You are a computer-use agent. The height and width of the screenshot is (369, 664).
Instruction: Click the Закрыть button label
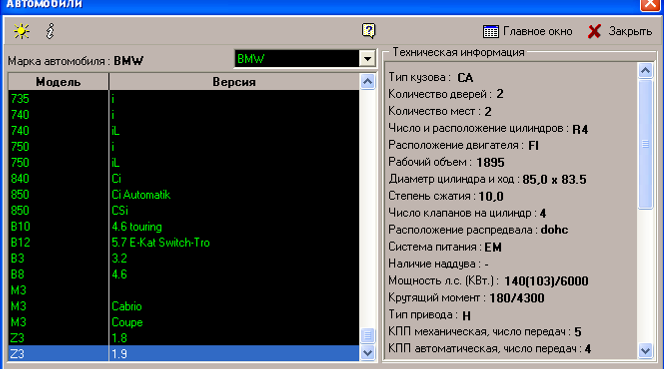tap(630, 31)
